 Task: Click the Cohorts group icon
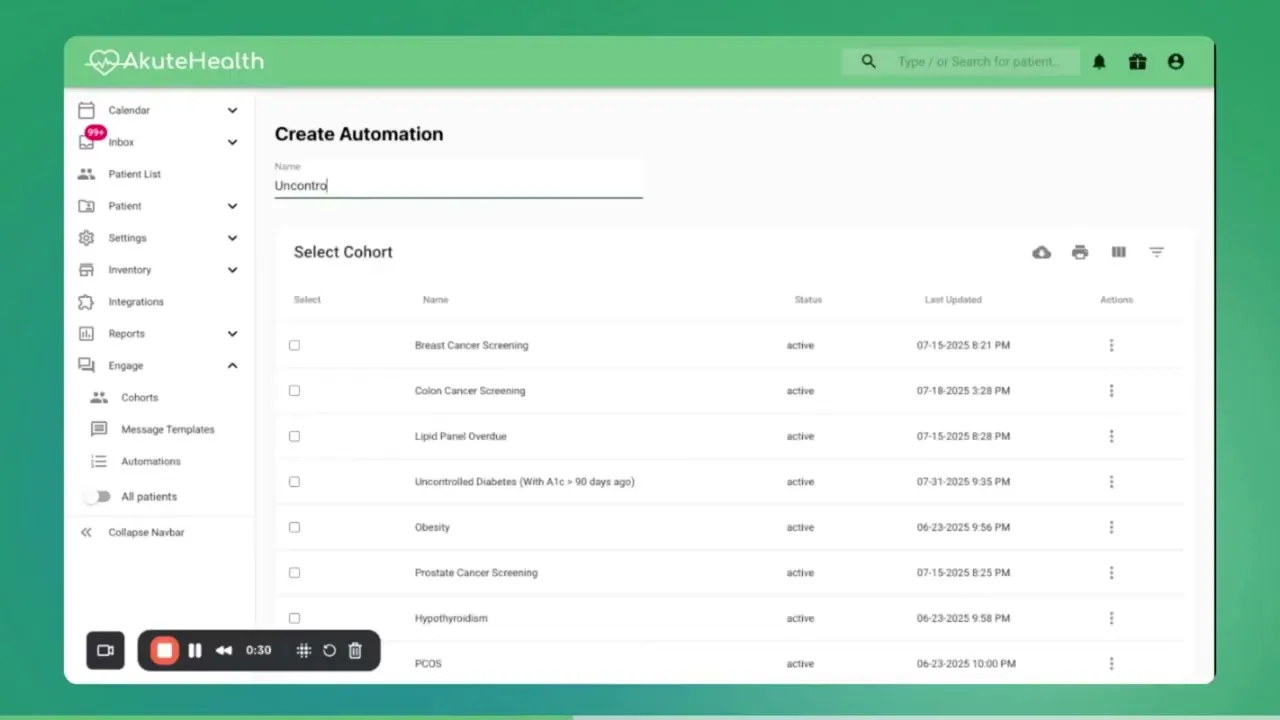(x=99, y=398)
